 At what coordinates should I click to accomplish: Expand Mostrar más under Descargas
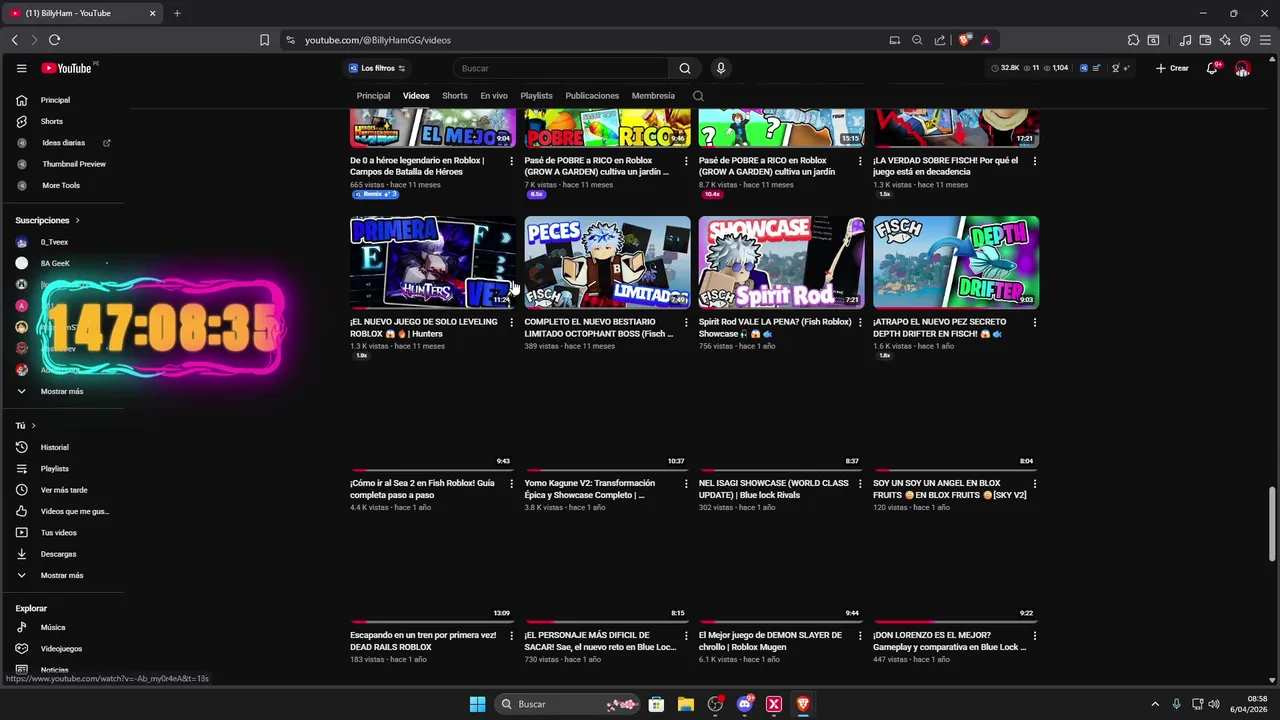64,575
